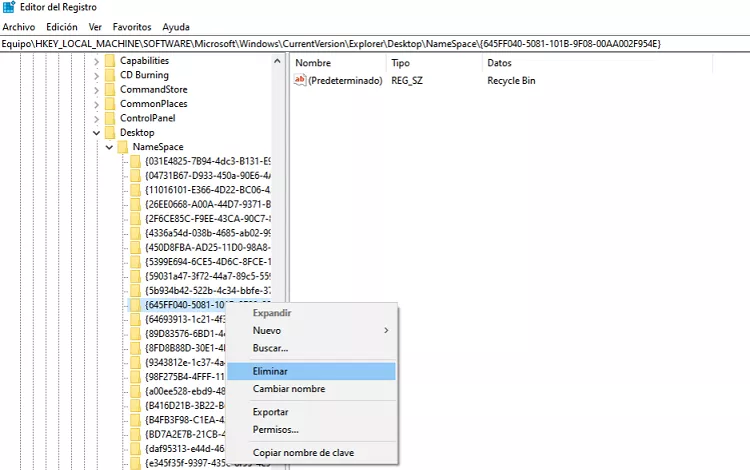Screen dimensions: 750x470
Task: Click the CommandStore folder icon
Action: point(110,89)
